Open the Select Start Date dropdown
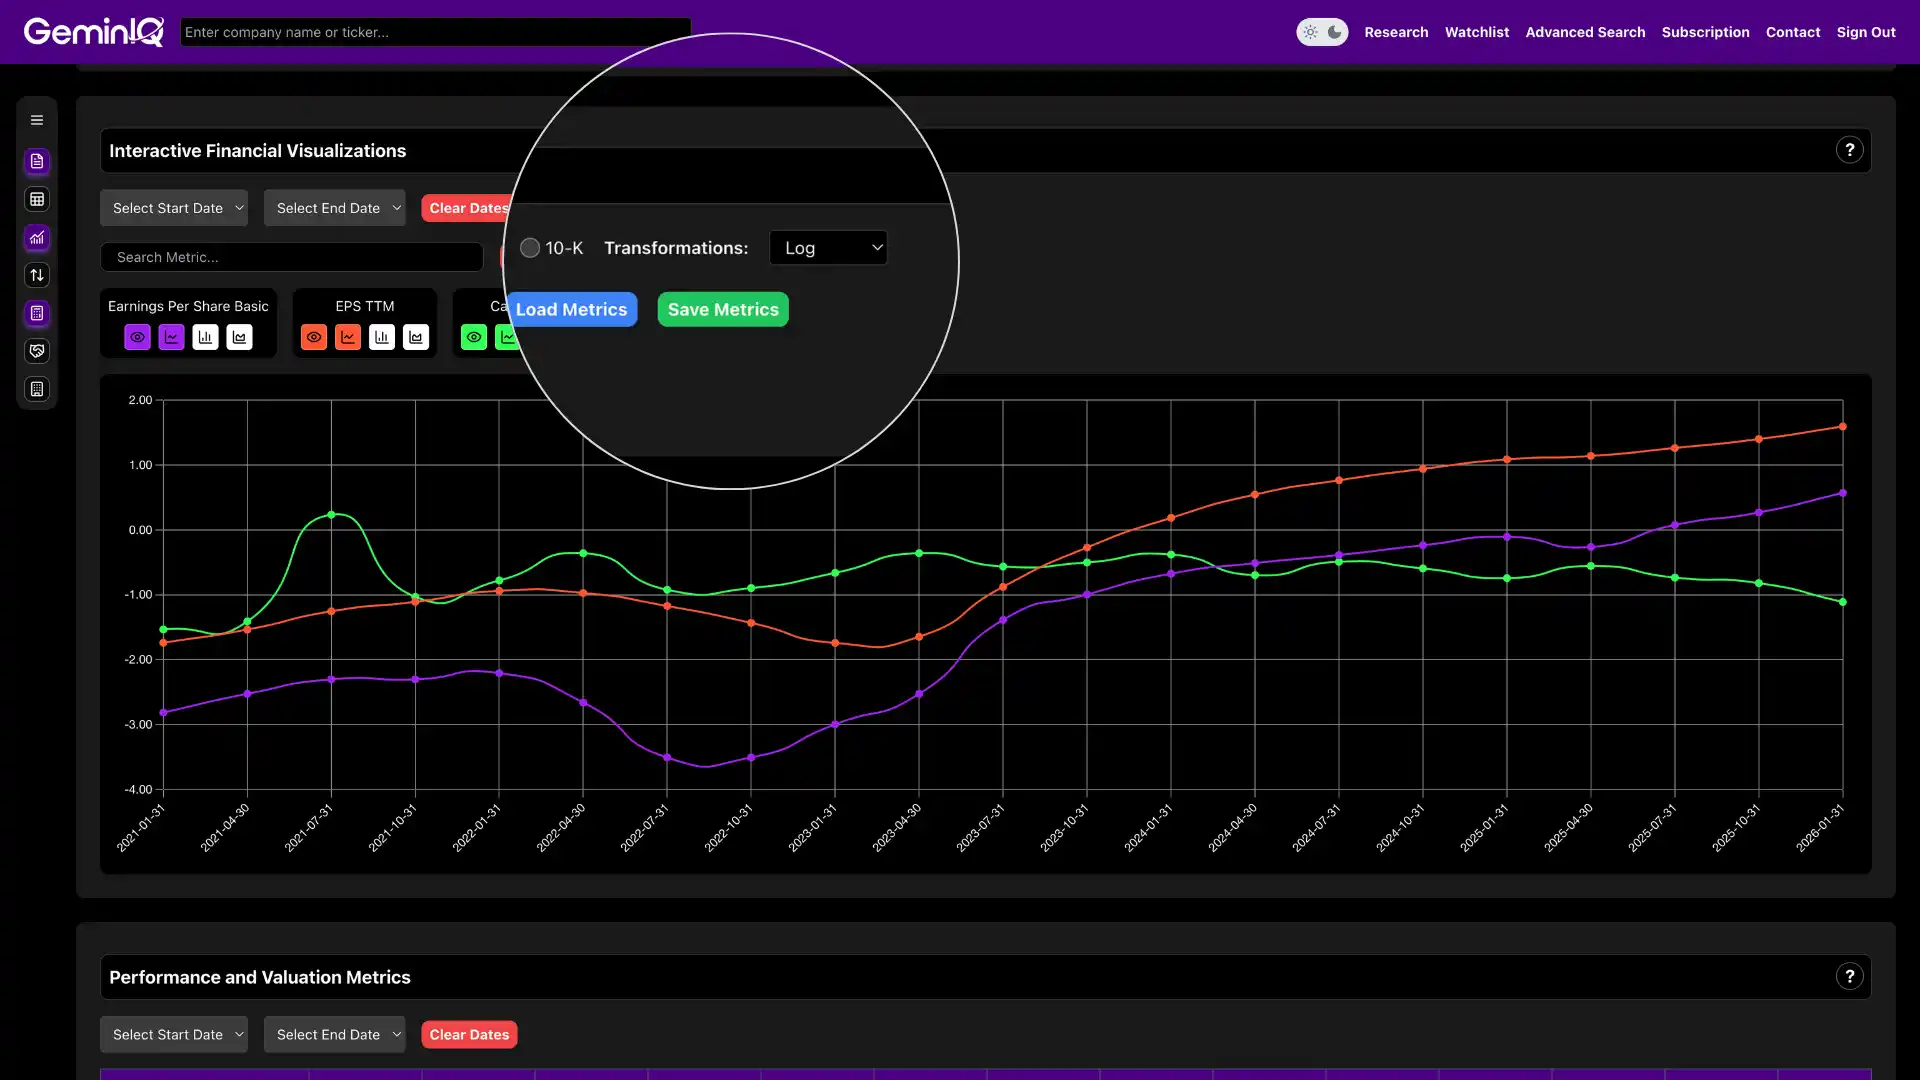The width and height of the screenshot is (1920, 1080). point(174,207)
